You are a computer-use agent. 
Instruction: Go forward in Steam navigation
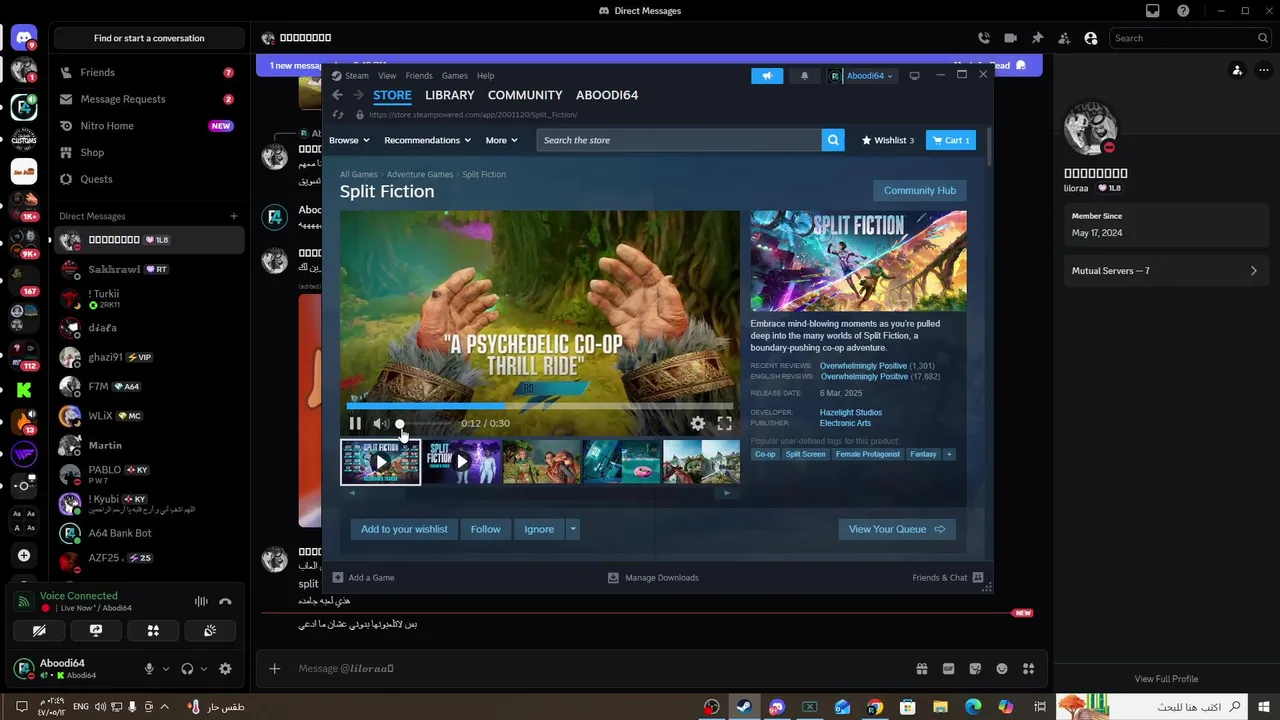(x=358, y=95)
